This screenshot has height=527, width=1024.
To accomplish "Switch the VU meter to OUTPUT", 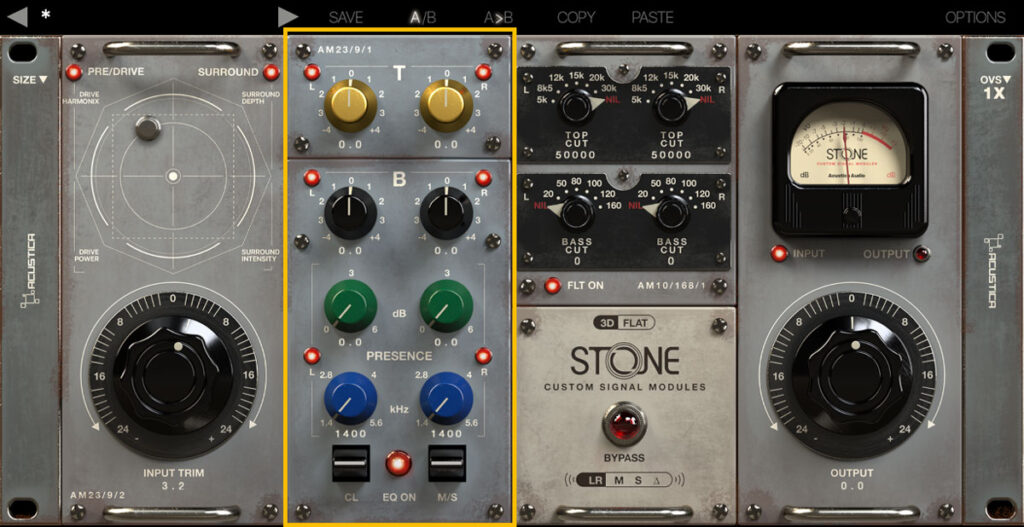I will tap(921, 254).
